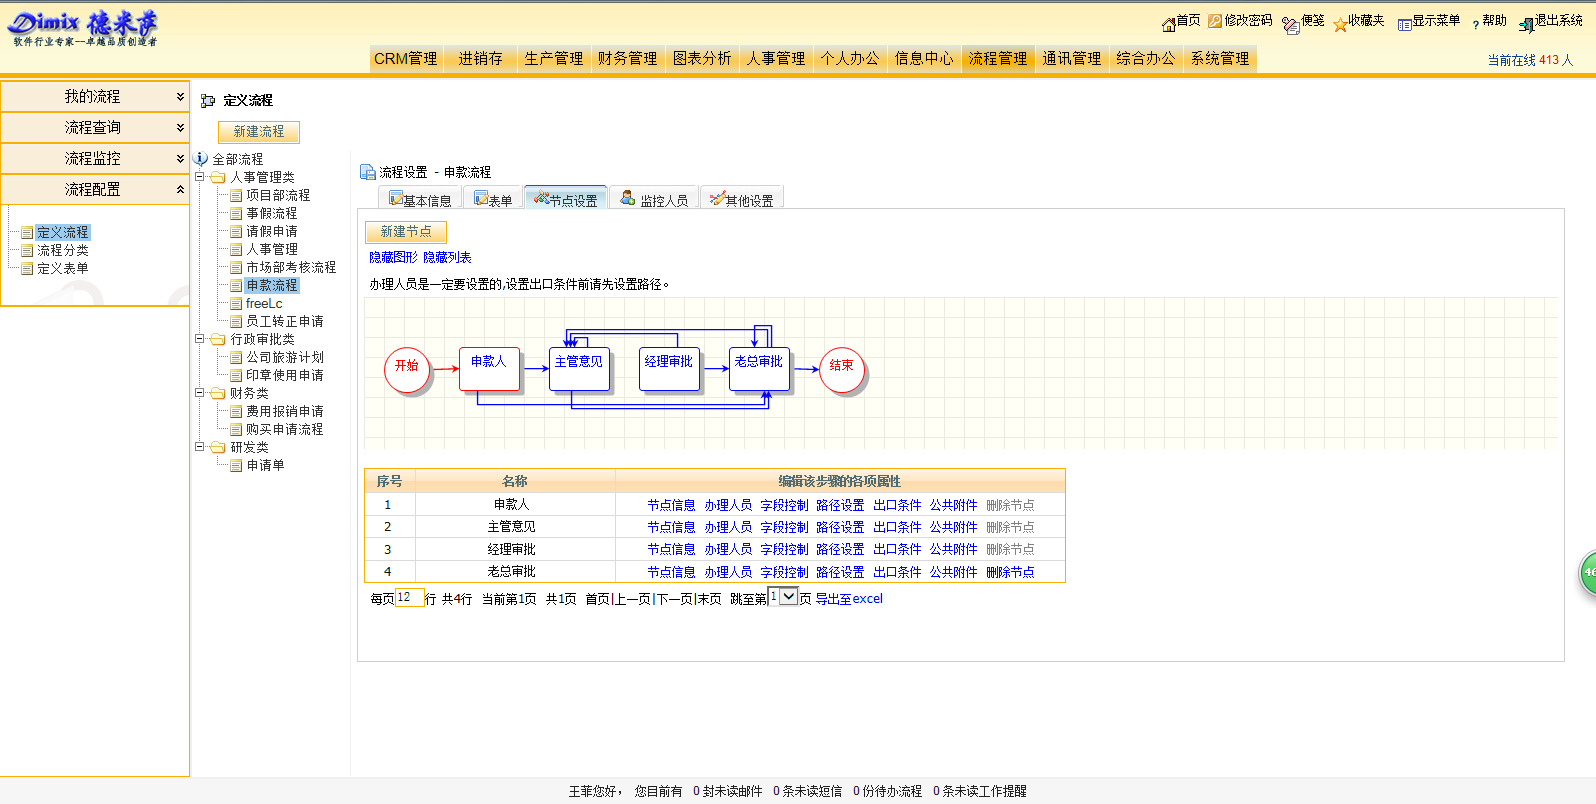Select 公司旅游计划 in process tree
Screen dimensions: 1596x804
click(285, 357)
